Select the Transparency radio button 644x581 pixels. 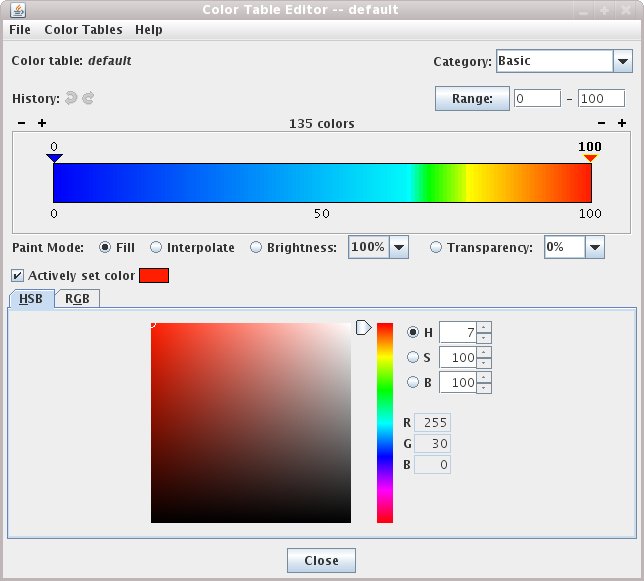(436, 247)
